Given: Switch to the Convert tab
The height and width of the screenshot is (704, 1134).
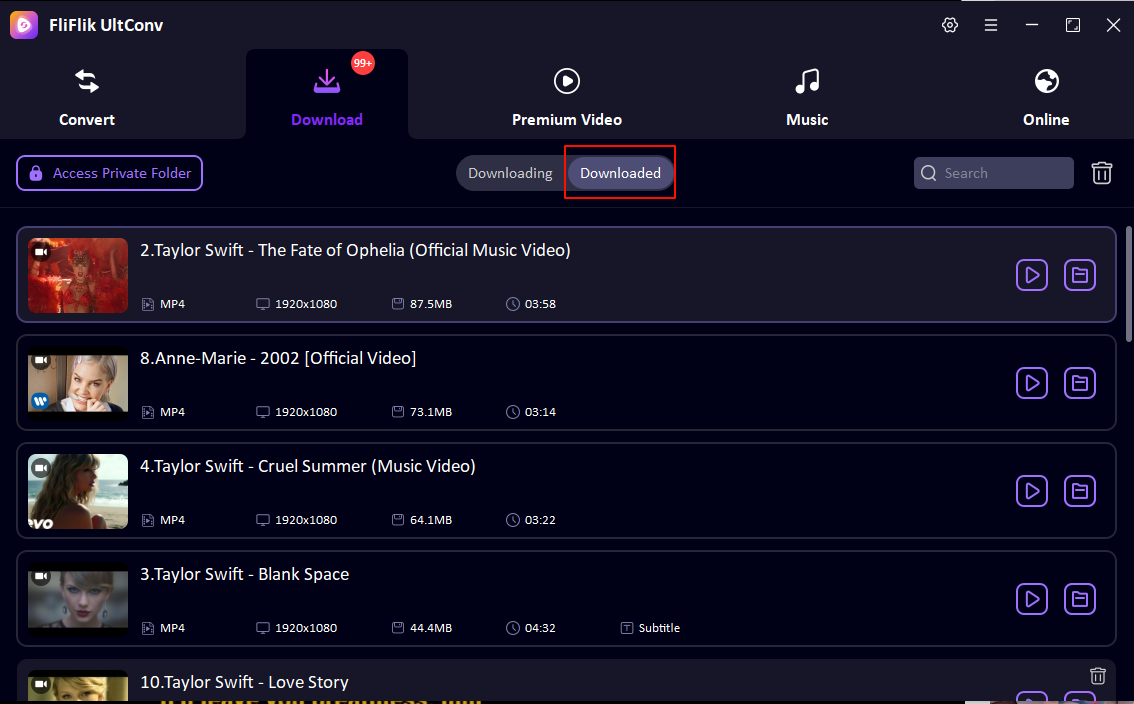Looking at the screenshot, I should (87, 98).
